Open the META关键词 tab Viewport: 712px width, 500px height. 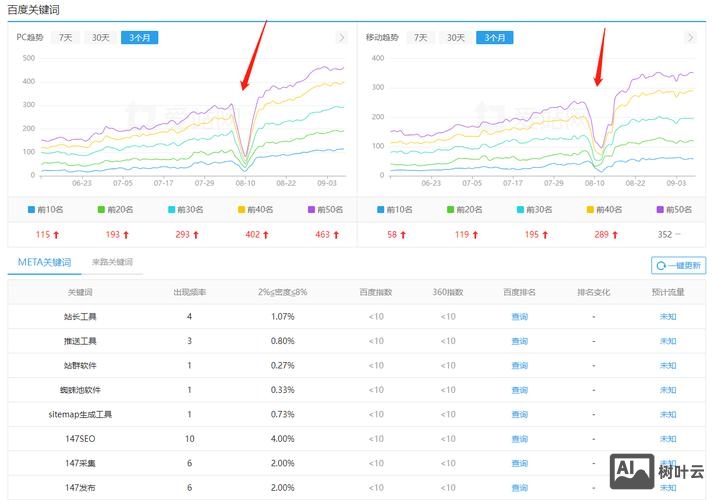coord(44,262)
